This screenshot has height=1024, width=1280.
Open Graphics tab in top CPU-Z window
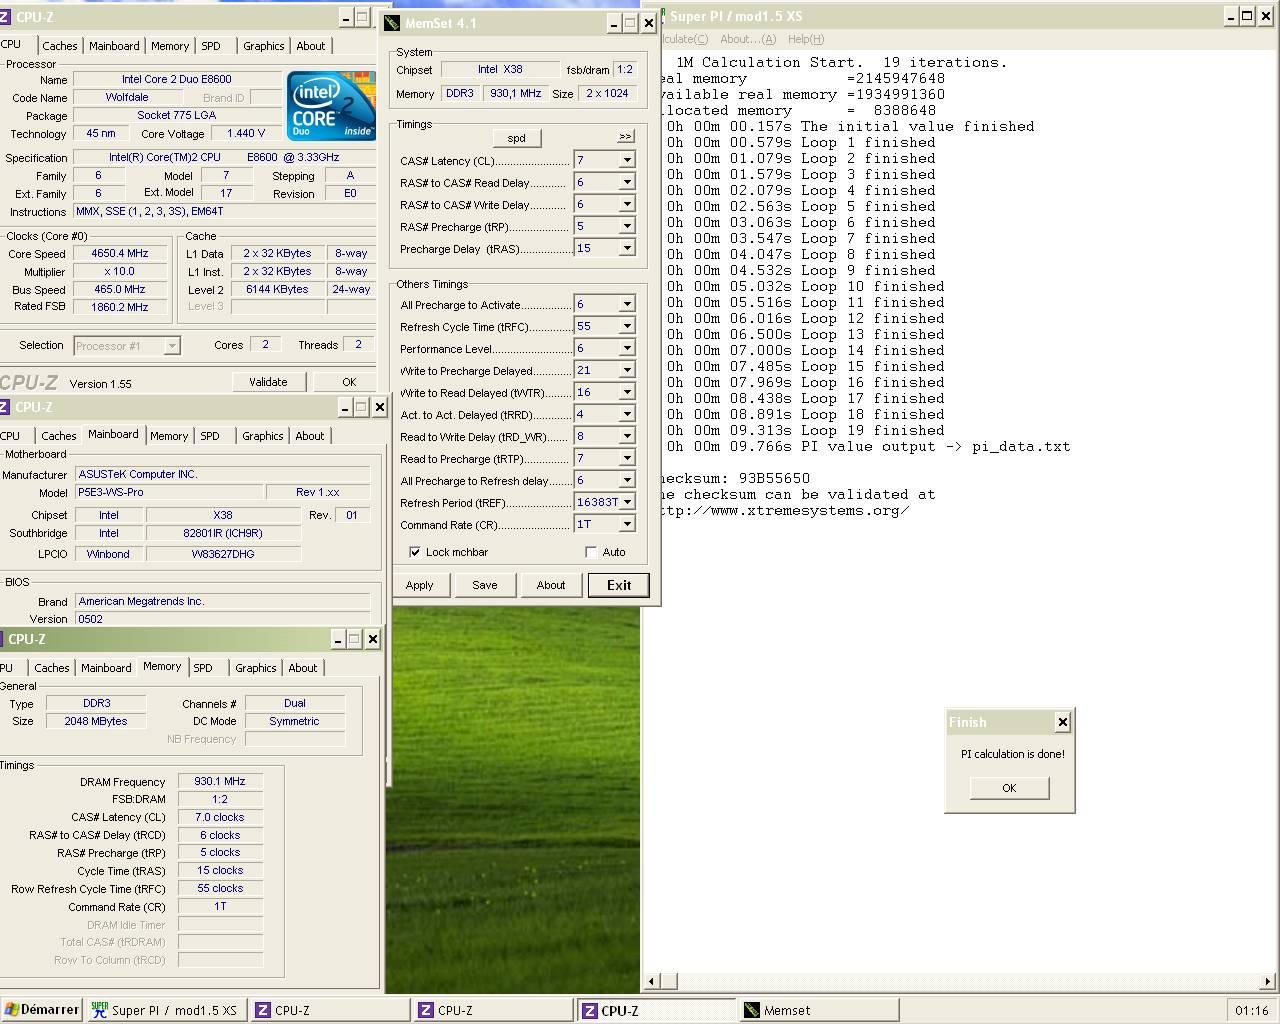(x=263, y=46)
